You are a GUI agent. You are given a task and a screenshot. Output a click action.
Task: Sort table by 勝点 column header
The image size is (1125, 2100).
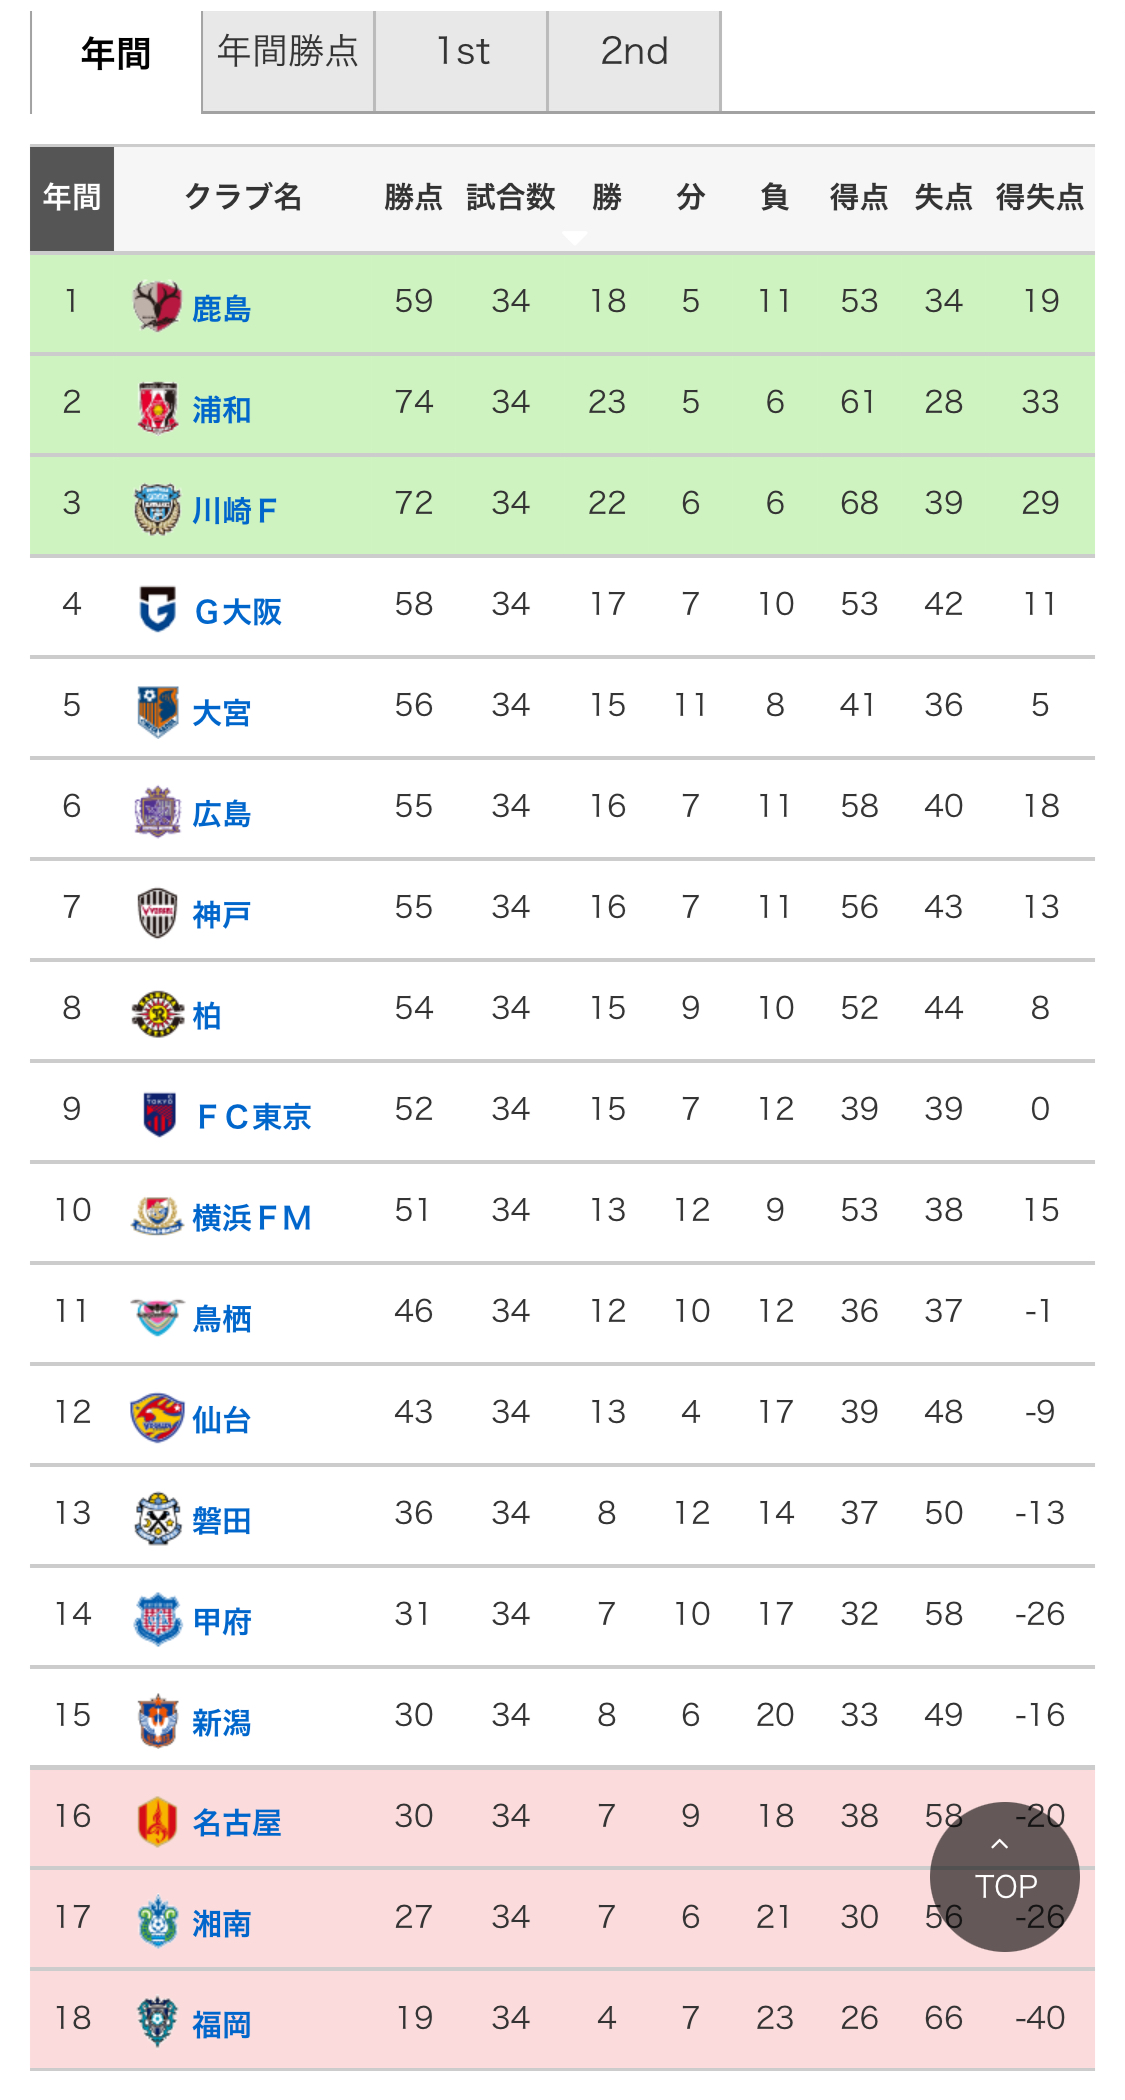point(413,197)
